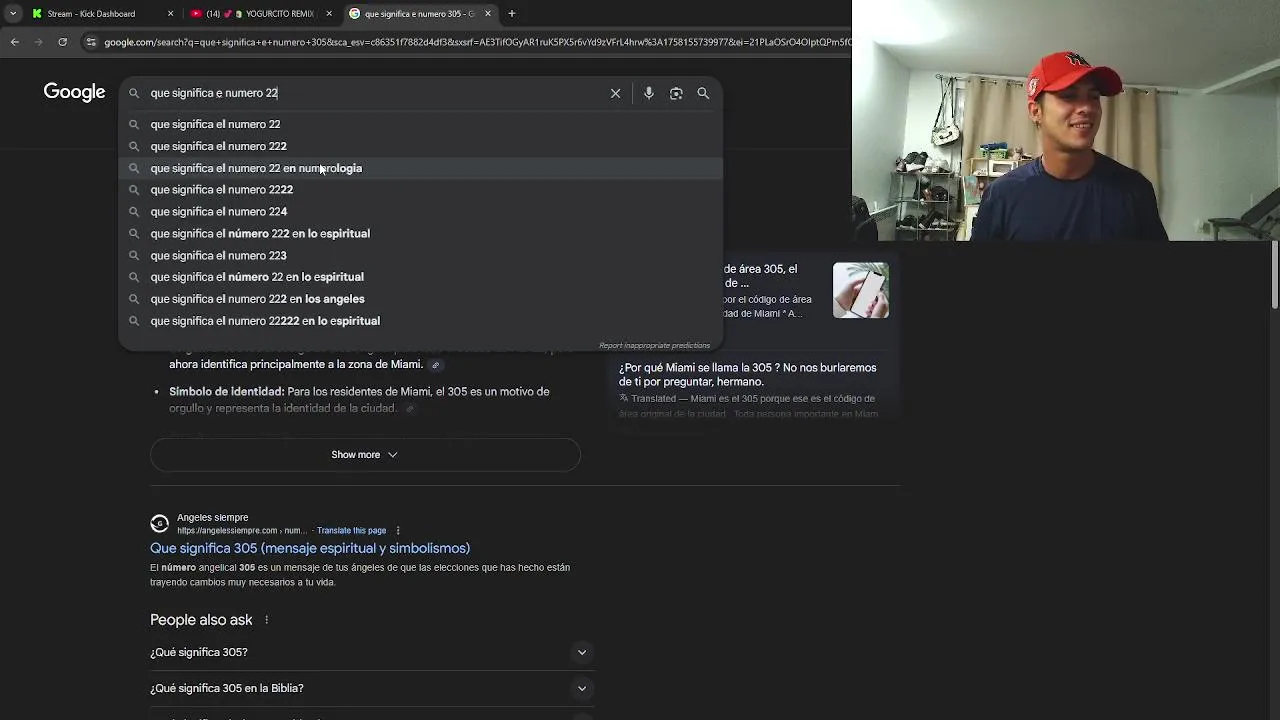
Task: Open the tab search dropdown arrow
Action: (12, 14)
